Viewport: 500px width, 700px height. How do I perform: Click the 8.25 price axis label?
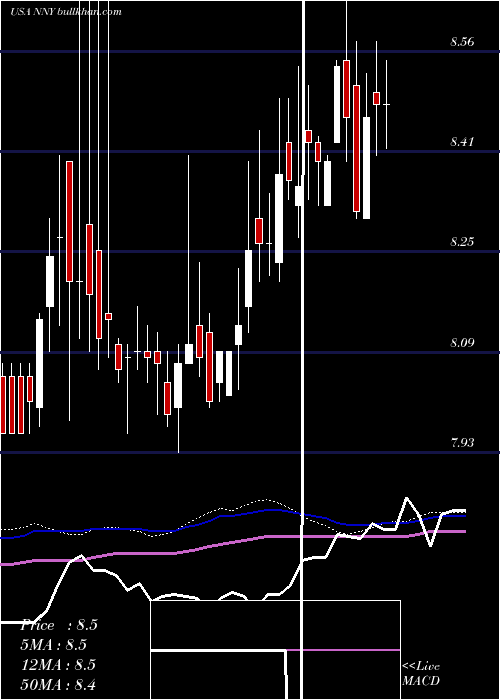462,242
